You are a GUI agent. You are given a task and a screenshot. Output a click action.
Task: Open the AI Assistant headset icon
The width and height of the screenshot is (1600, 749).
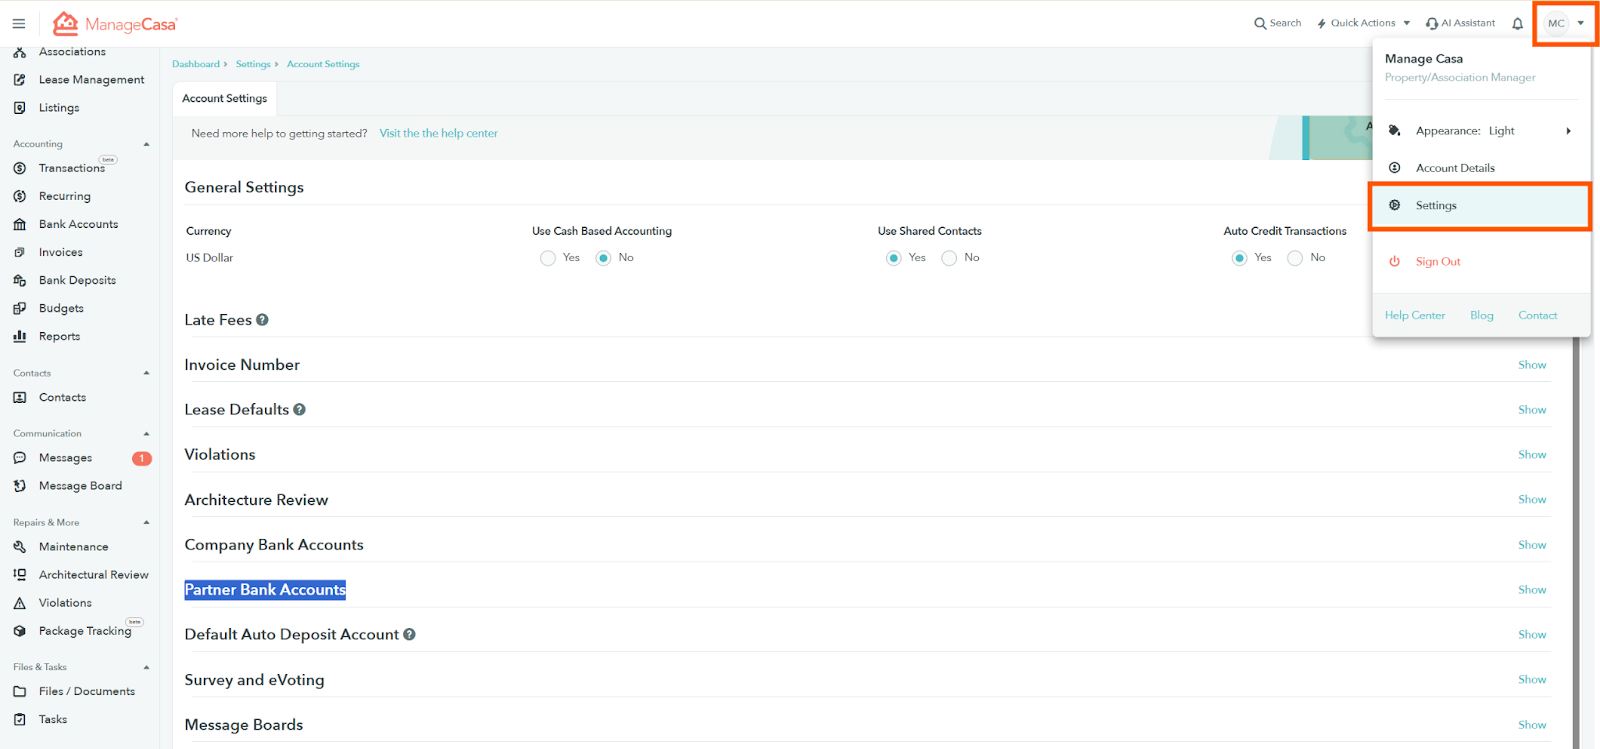pos(1432,23)
